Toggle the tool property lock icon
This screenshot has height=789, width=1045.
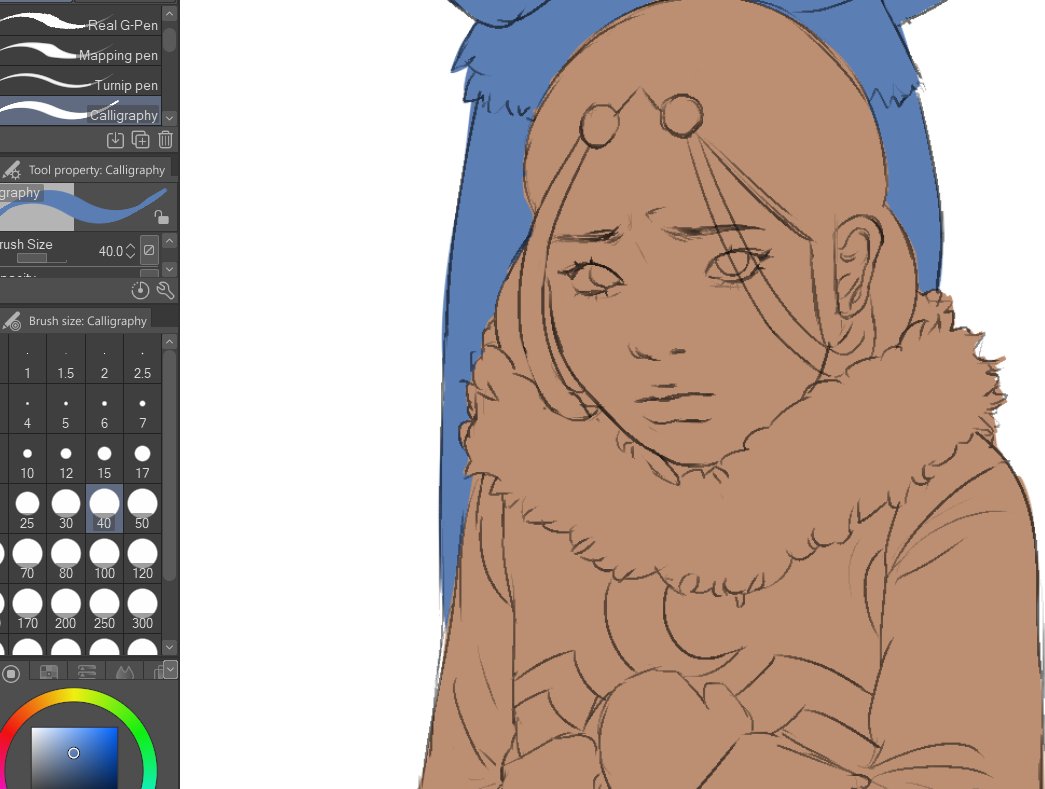tap(161, 217)
